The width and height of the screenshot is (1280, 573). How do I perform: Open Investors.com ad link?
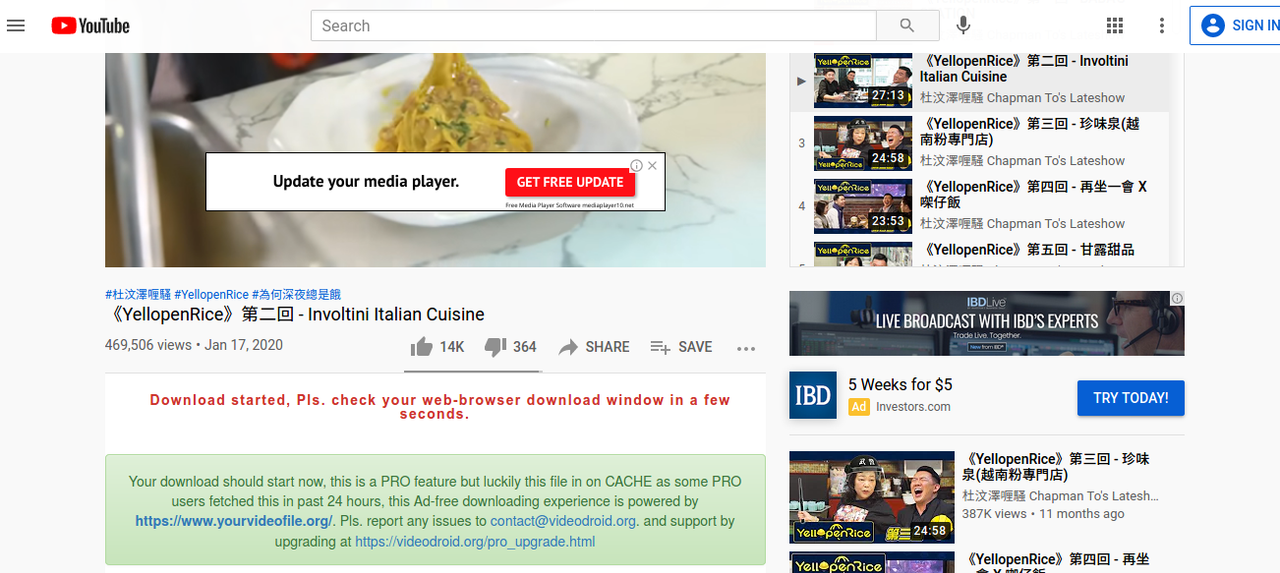coord(913,407)
